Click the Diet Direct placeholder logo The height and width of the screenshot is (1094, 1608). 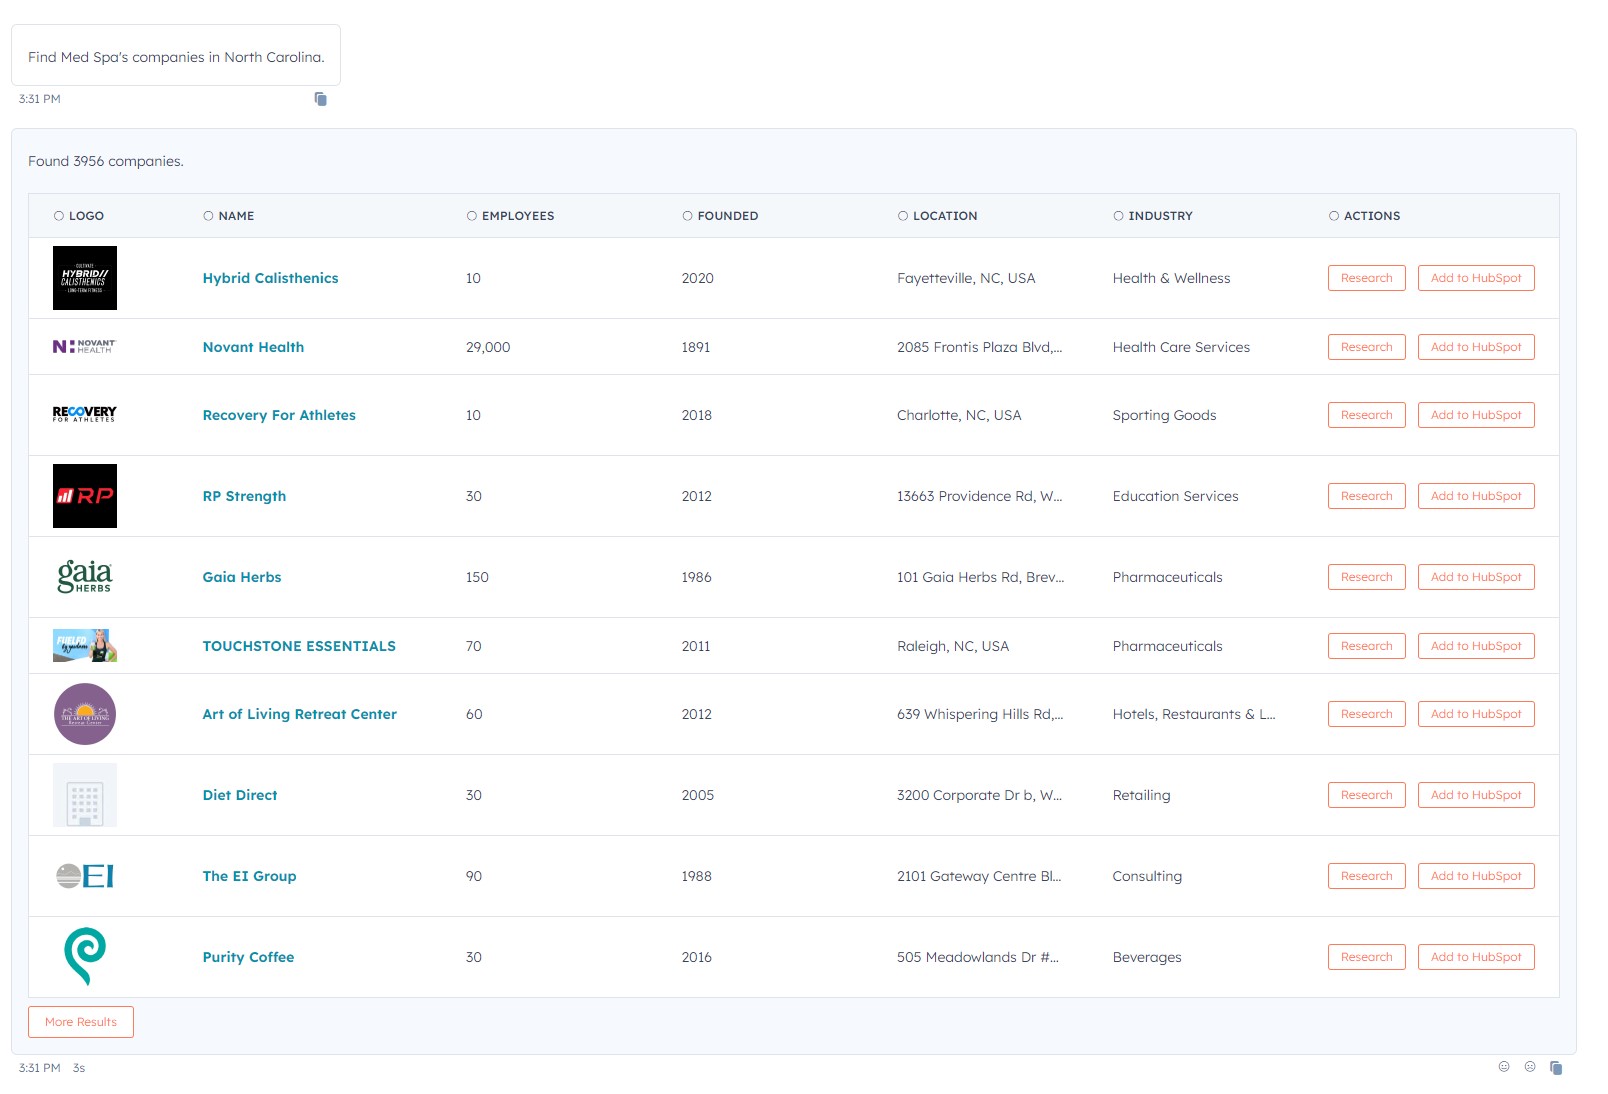[85, 795]
